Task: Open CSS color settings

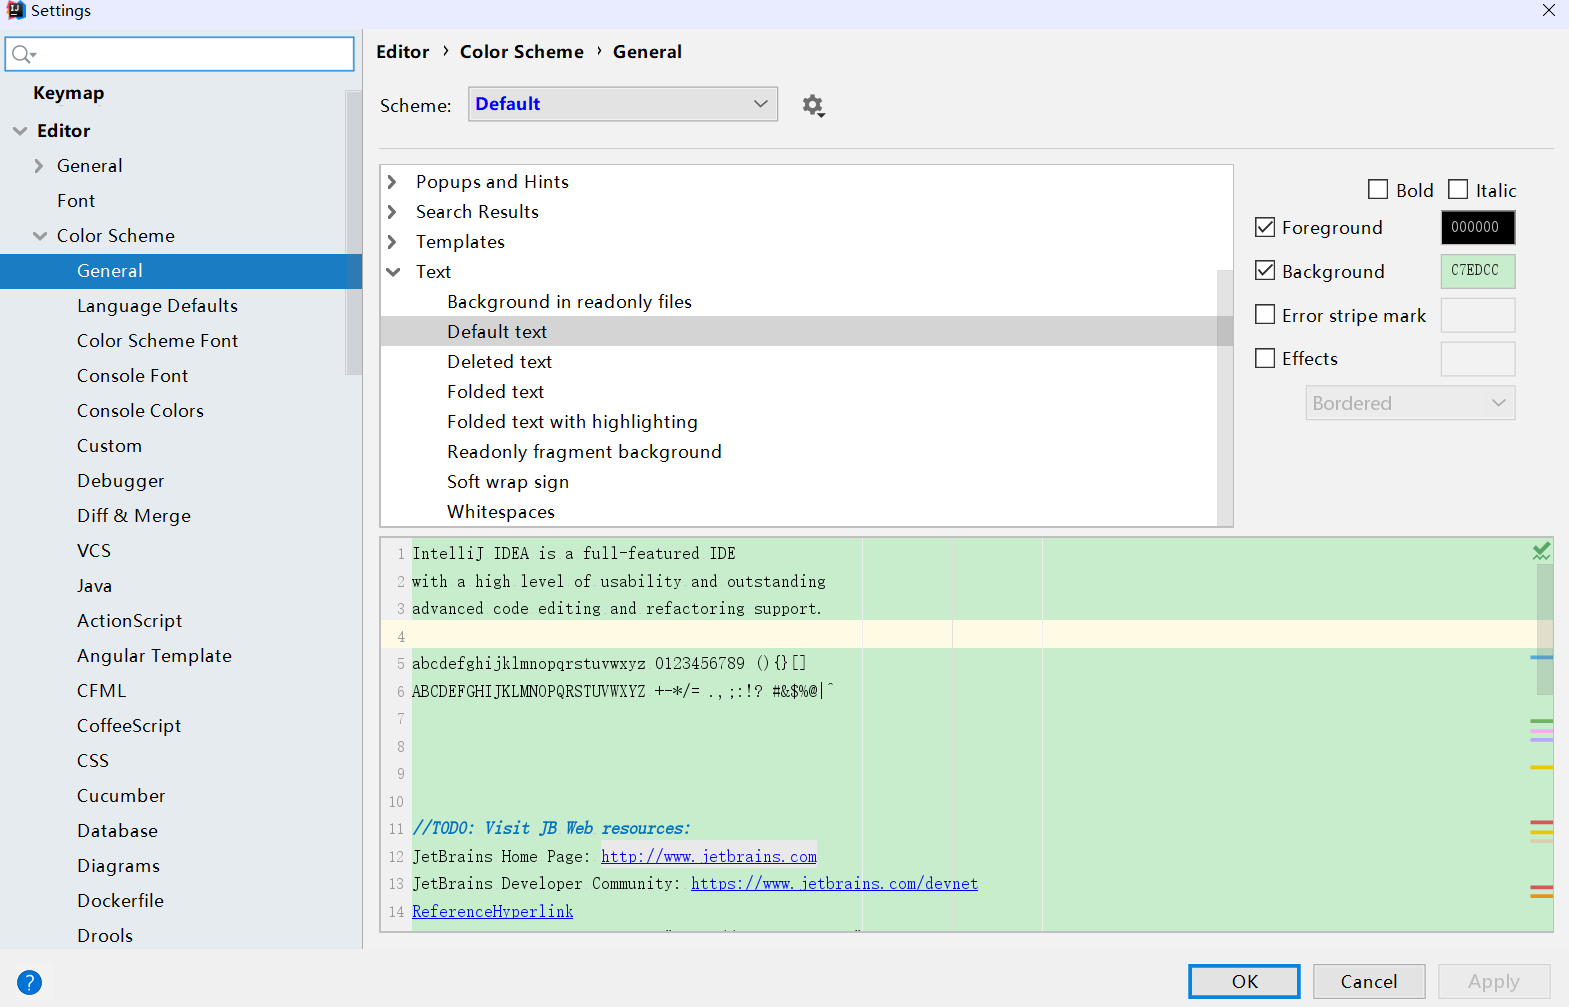Action: pyautogui.click(x=93, y=761)
